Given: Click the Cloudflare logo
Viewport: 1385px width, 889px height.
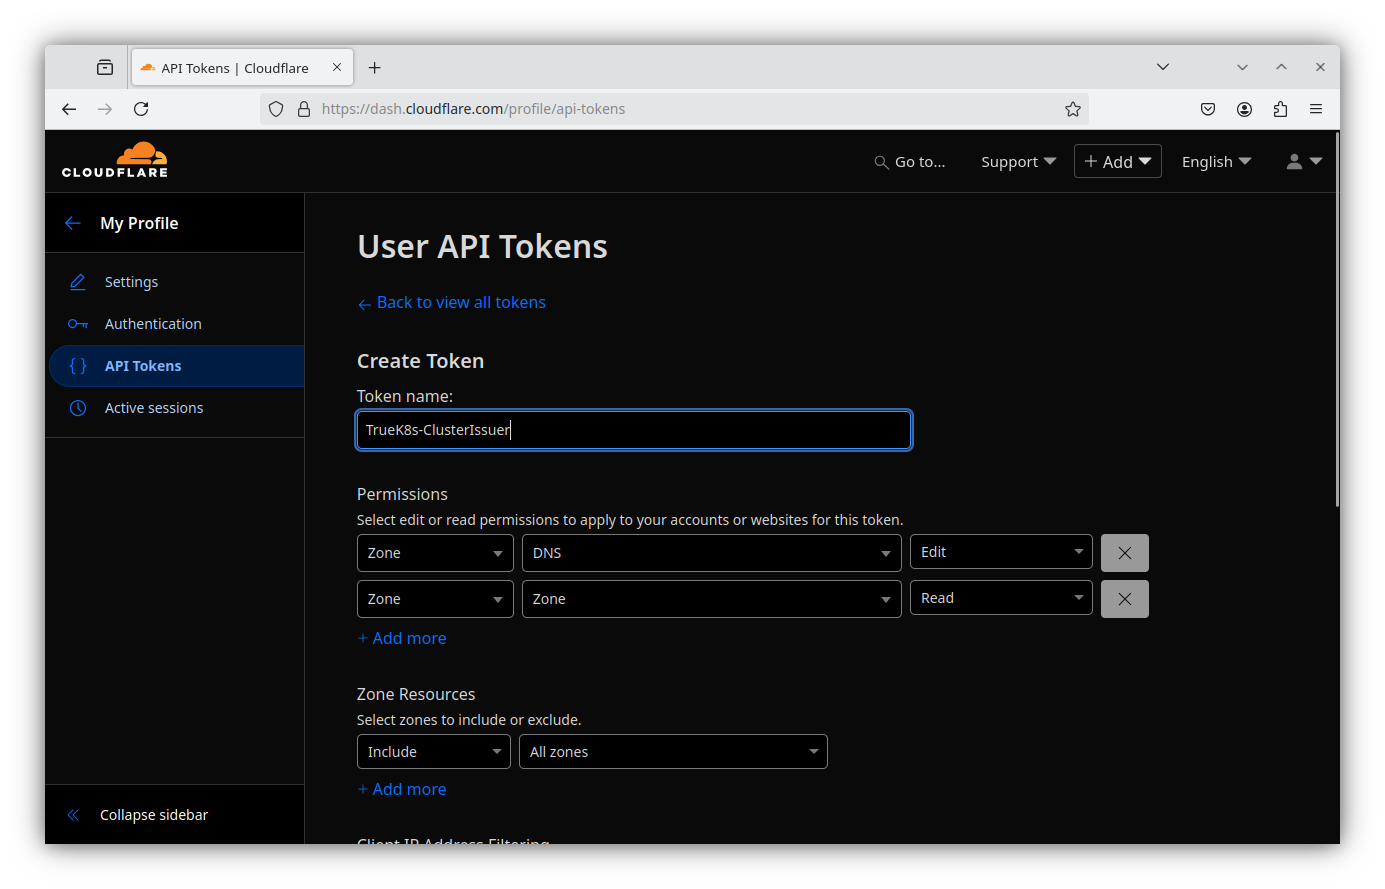Looking at the screenshot, I should pos(115,160).
